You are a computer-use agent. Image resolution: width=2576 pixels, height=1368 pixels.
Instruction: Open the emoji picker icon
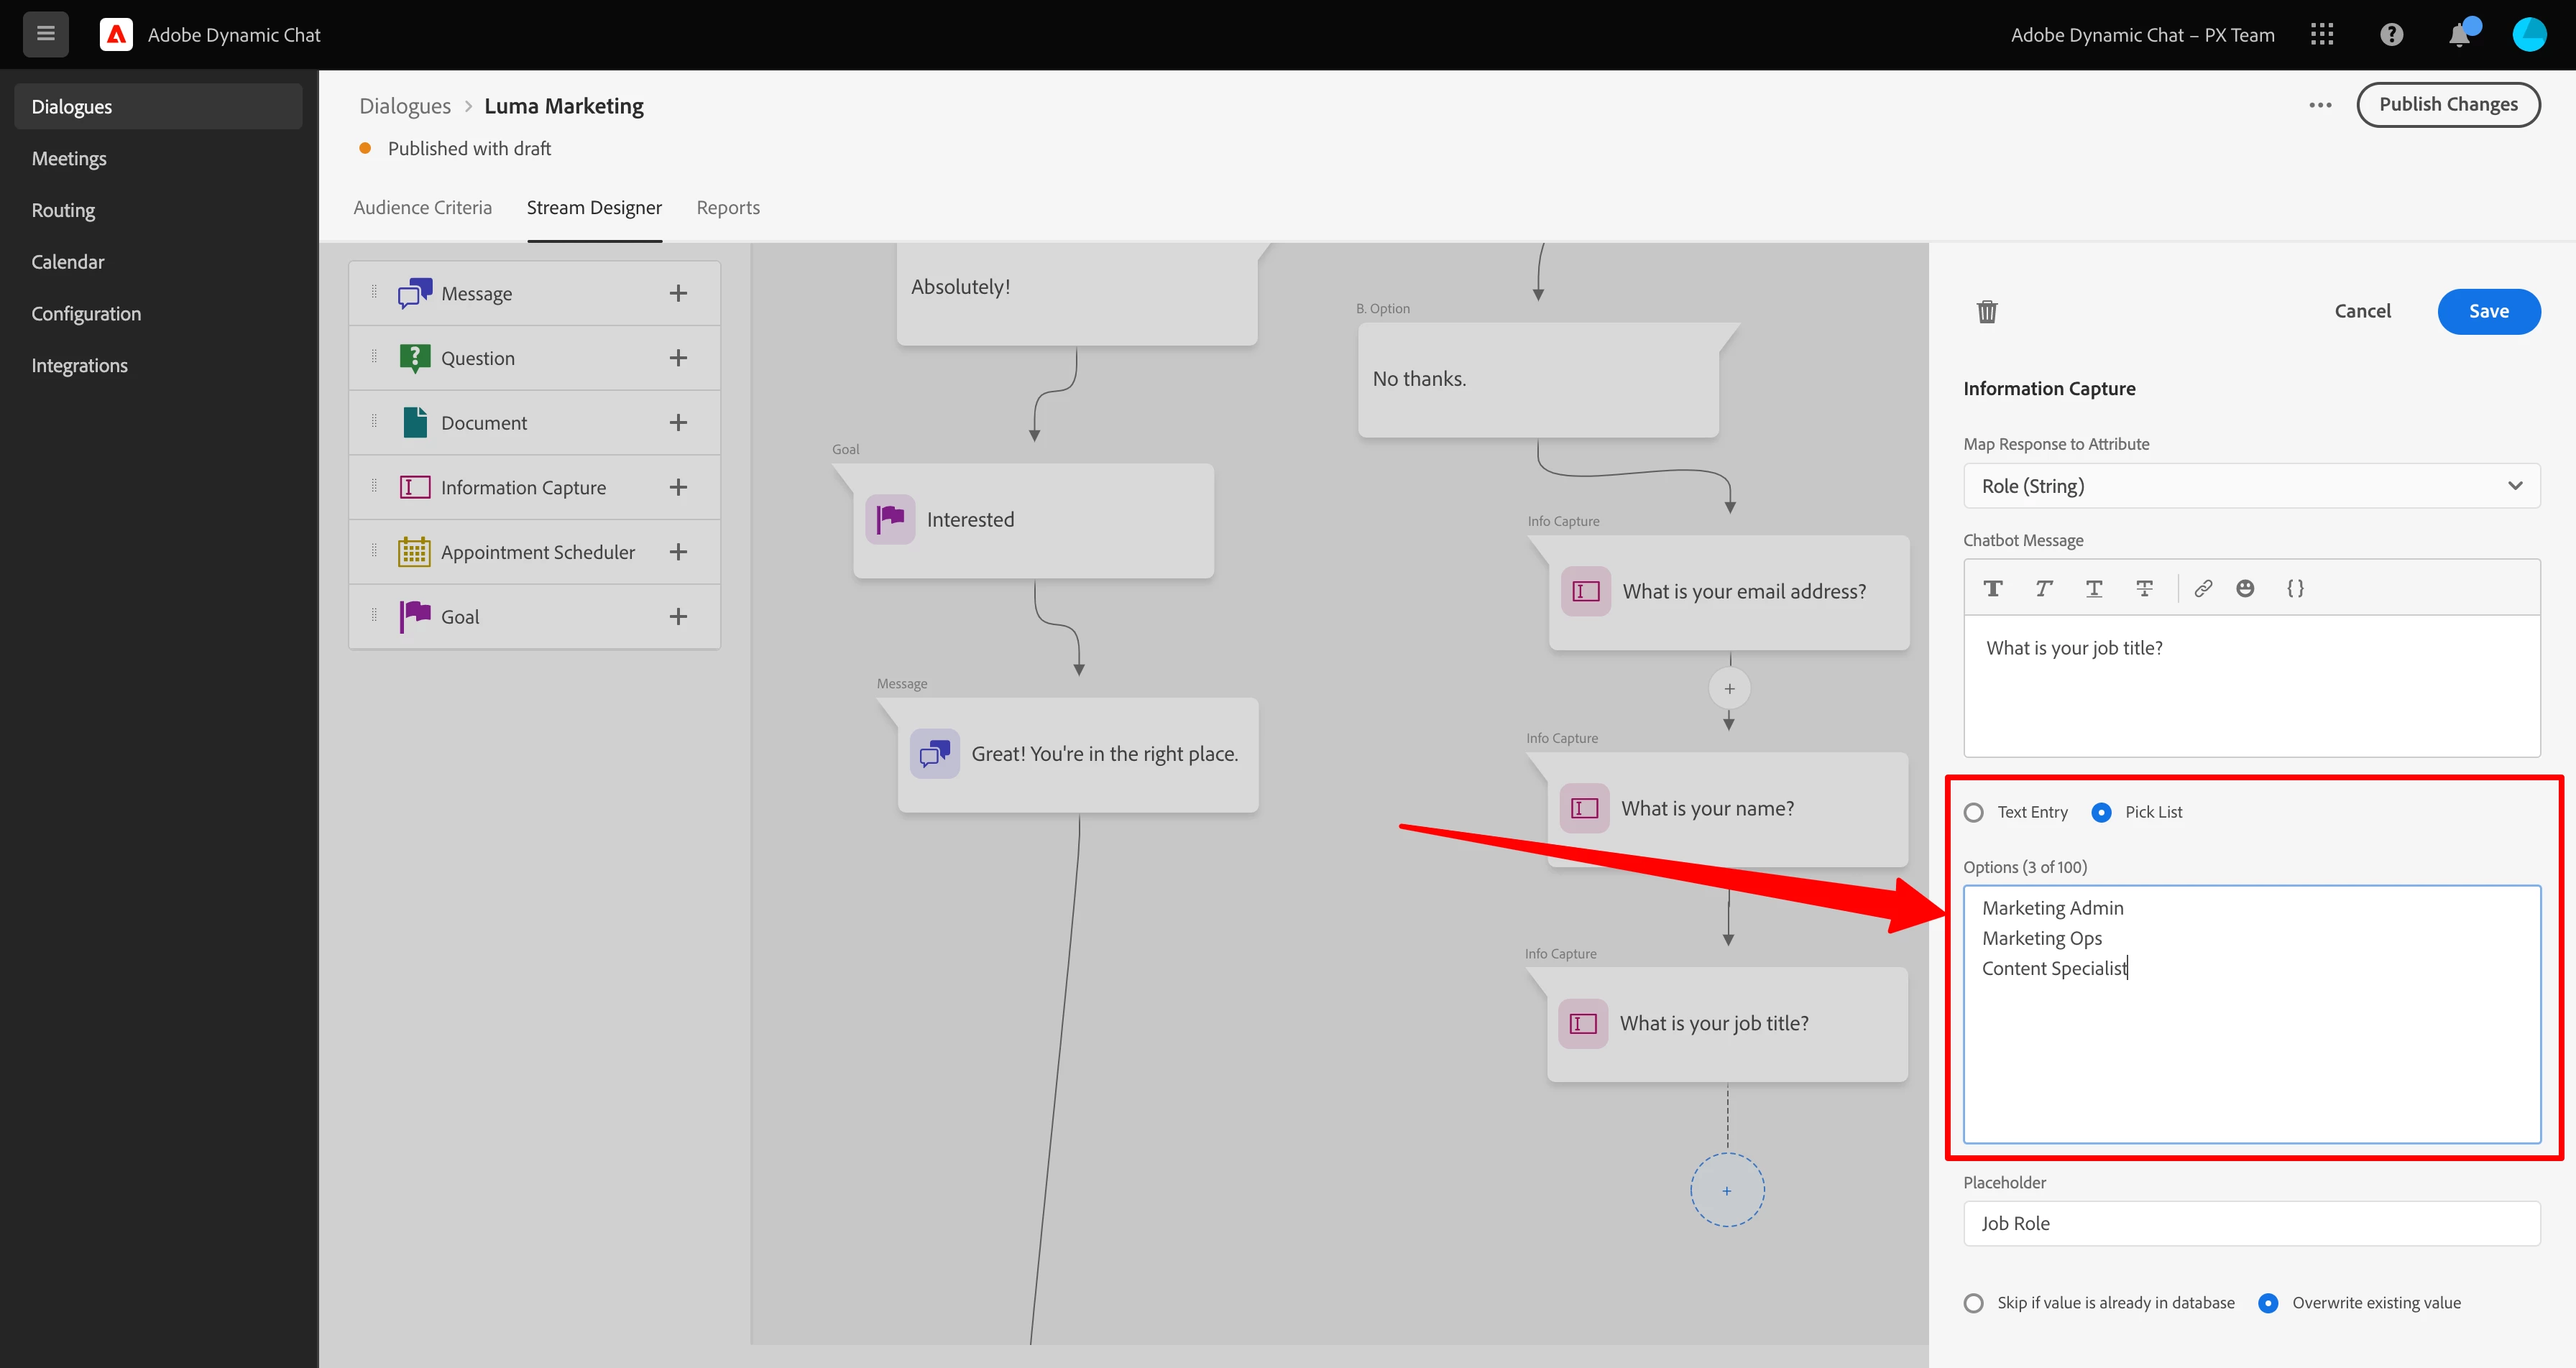point(2245,588)
